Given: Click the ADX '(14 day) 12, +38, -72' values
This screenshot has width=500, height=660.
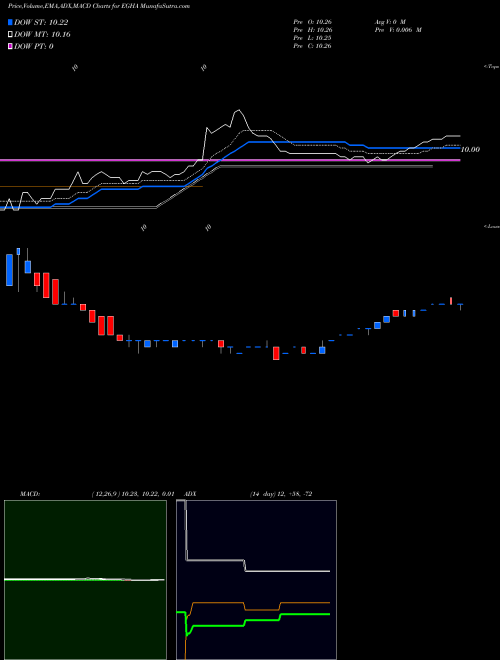Looking at the screenshot, I should point(280,494).
